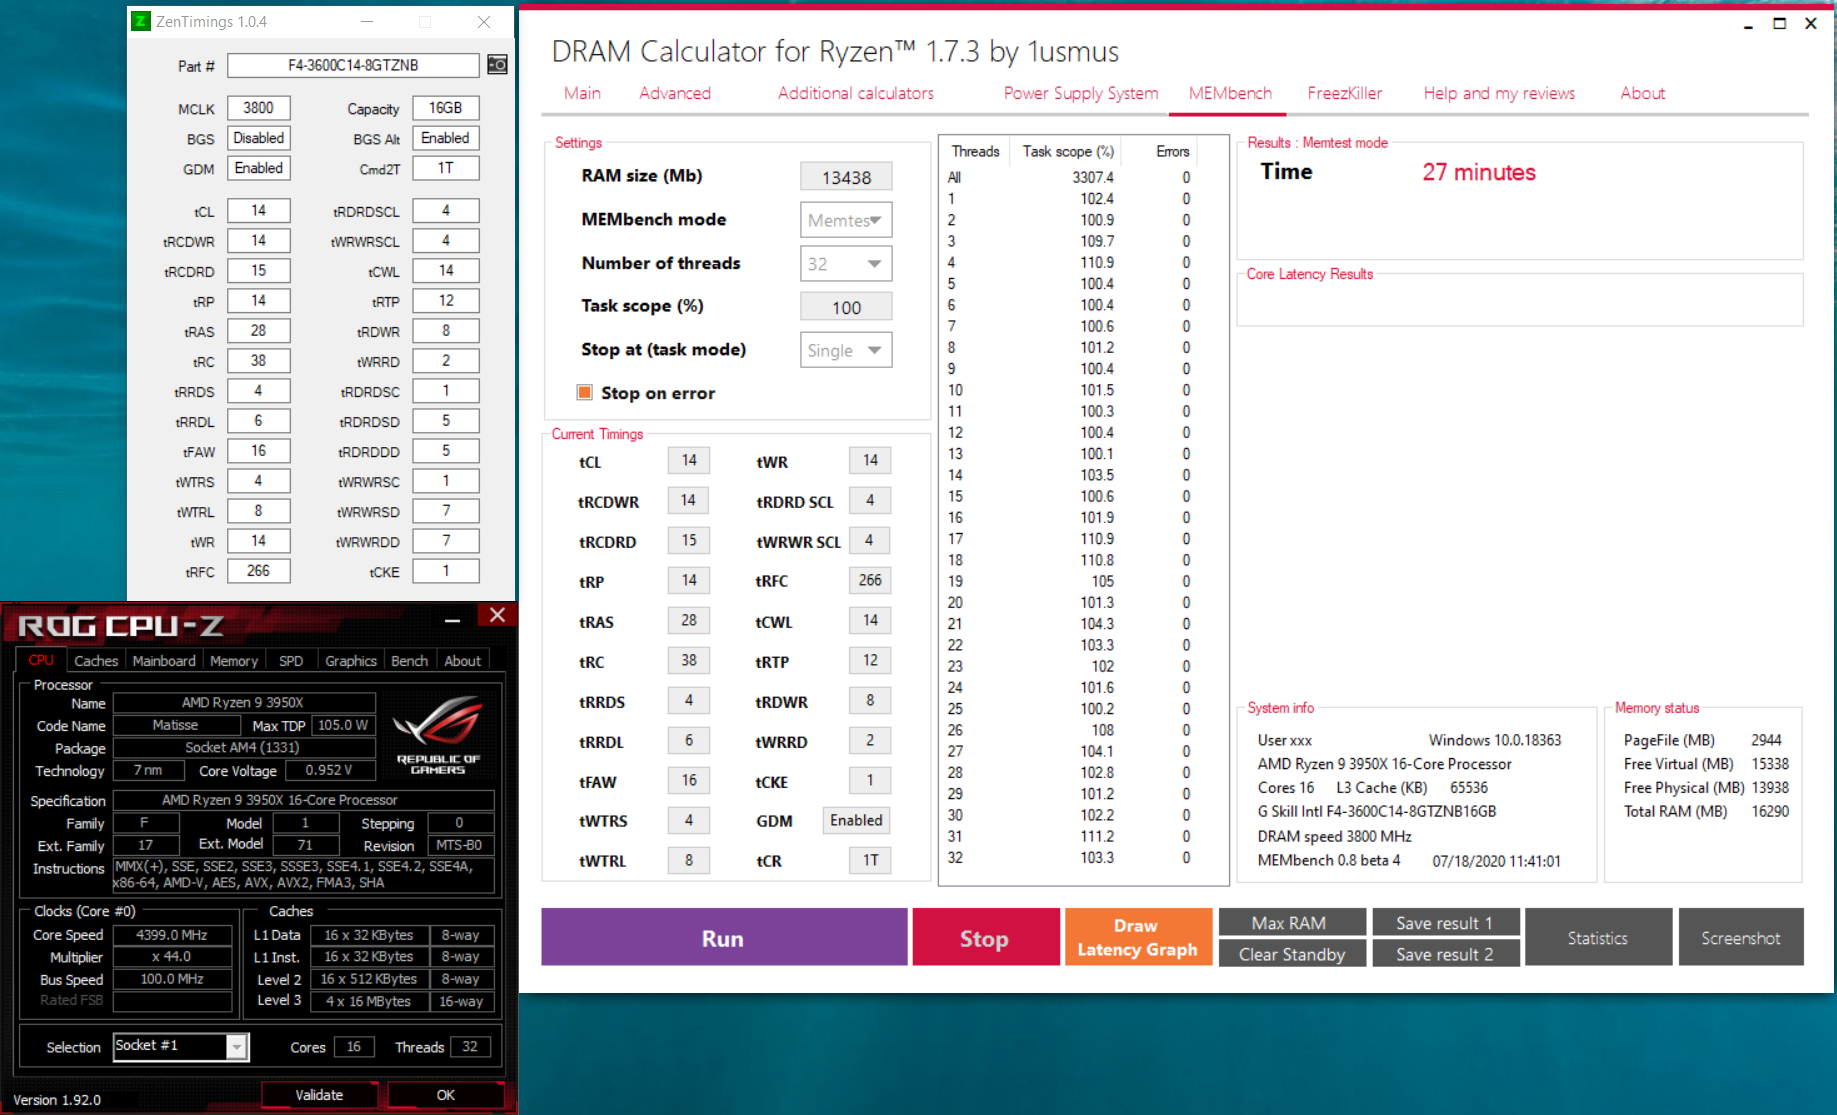Click the Cmd2T 1T value in ZenTimings
Screen dimensions: 1837x1115
446,168
